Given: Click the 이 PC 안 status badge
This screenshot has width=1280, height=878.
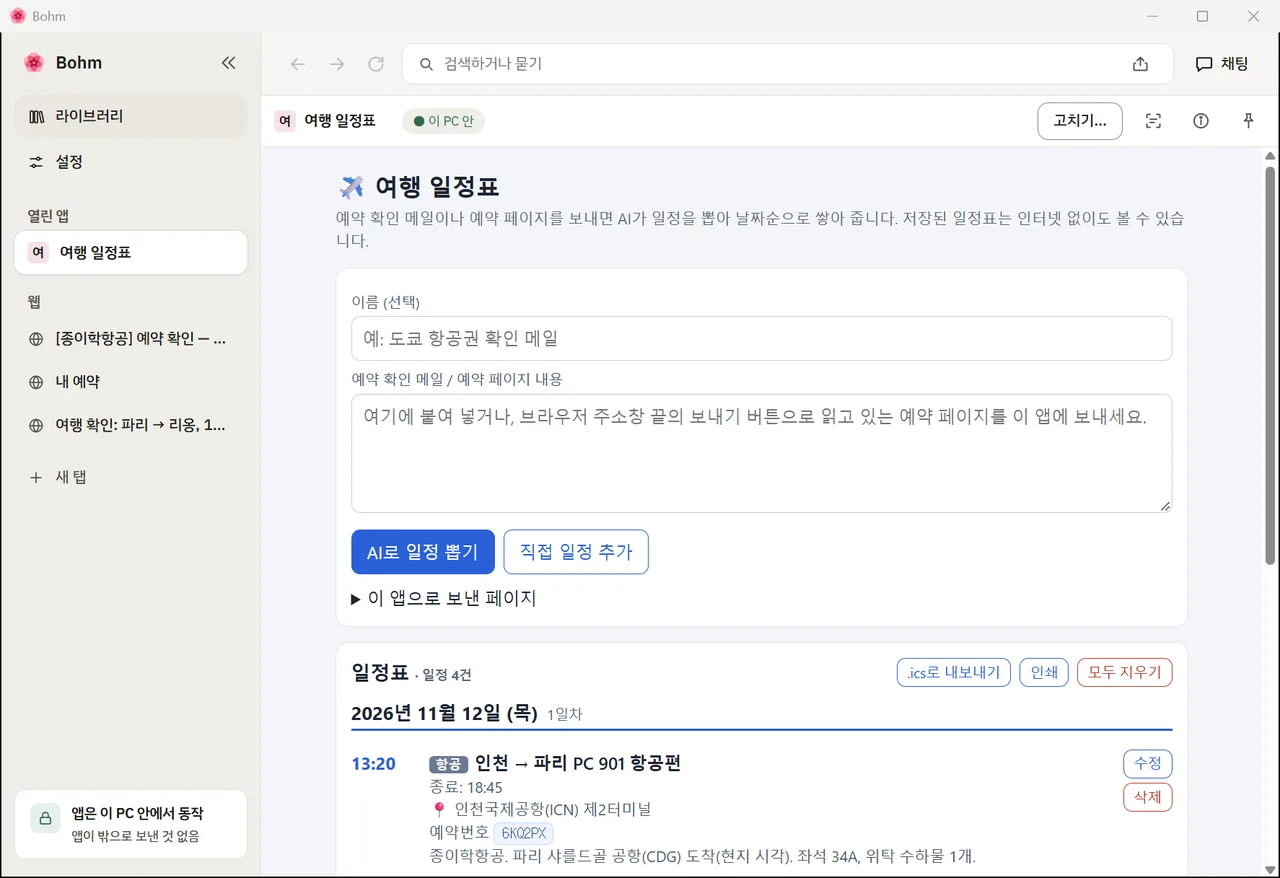Looking at the screenshot, I should click(x=443, y=121).
